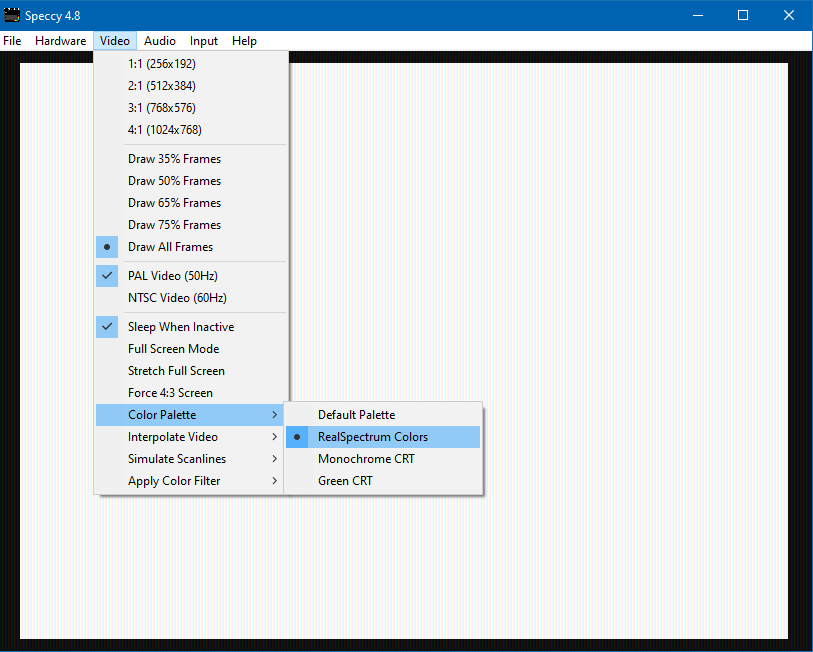Expand the Simulate Scanlines submenu
Image resolution: width=813 pixels, height=652 pixels.
(190, 459)
